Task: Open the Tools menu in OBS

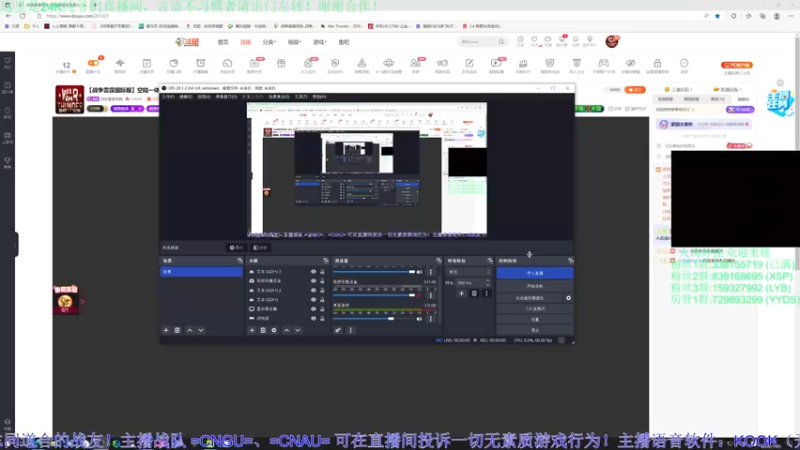Action: tap(301, 96)
